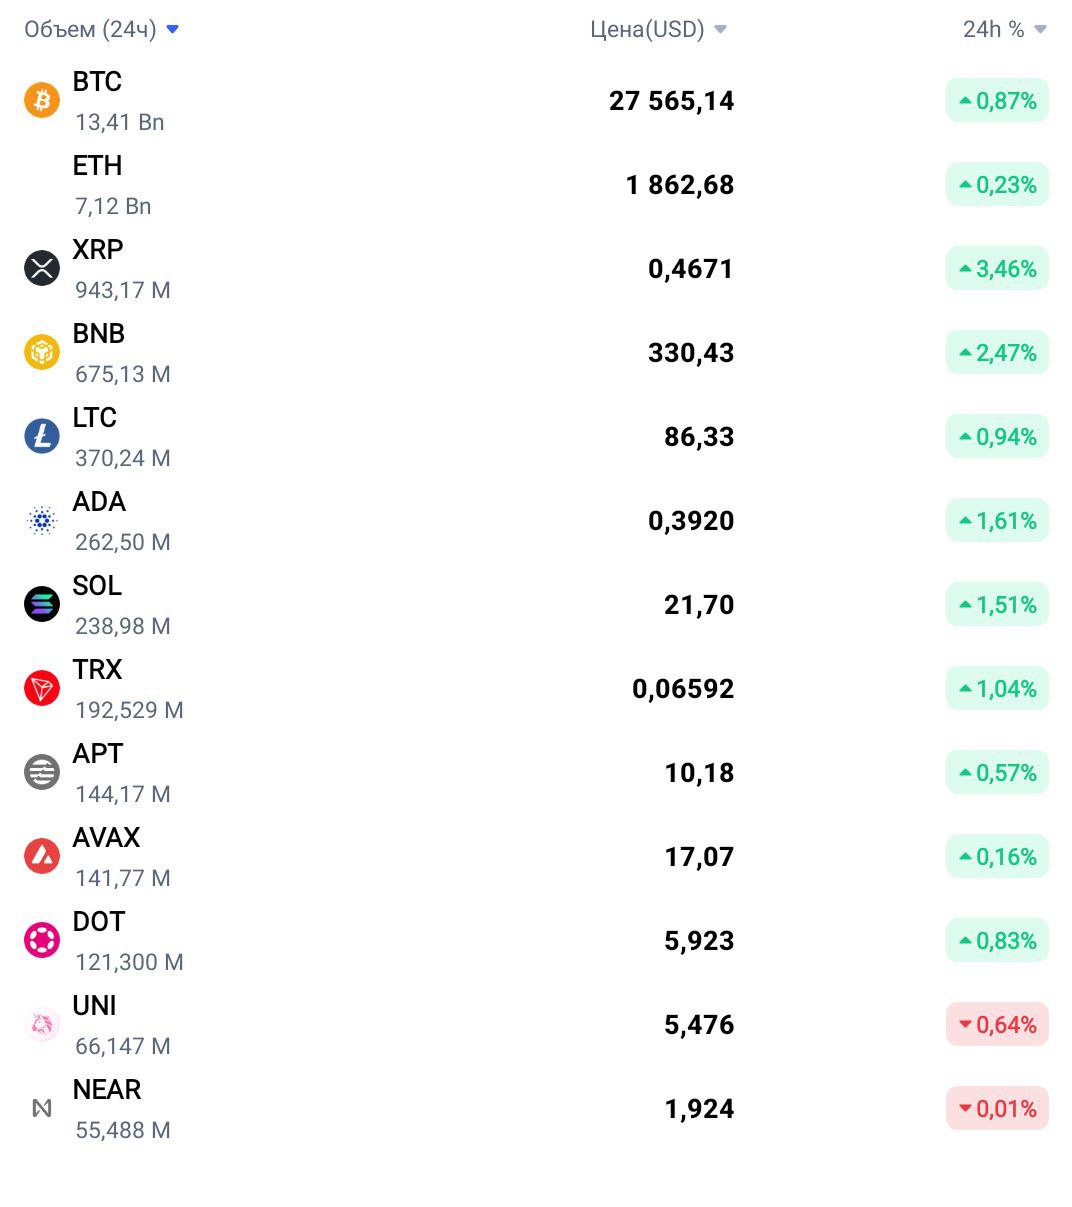Open the ETH row ticker label
1072x1207 pixels.
tap(97, 165)
